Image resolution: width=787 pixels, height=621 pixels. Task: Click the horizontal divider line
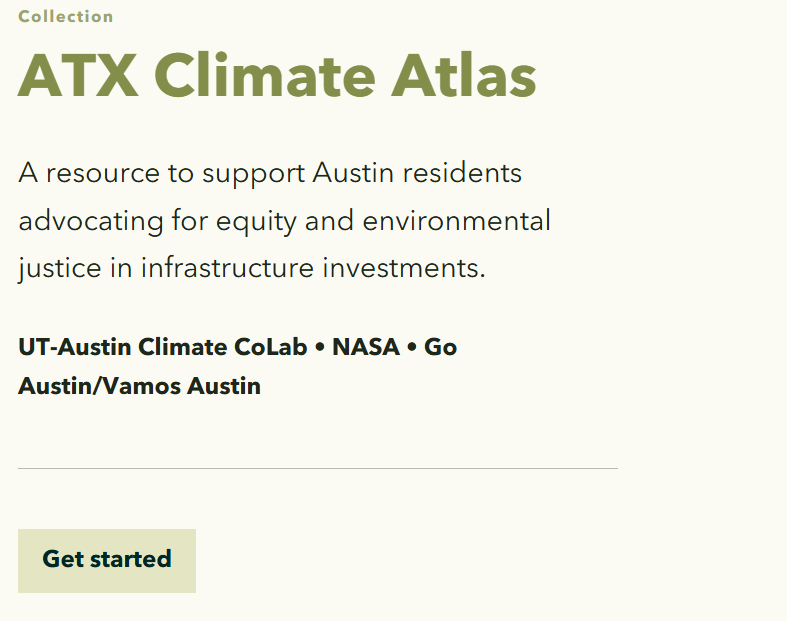tap(318, 468)
